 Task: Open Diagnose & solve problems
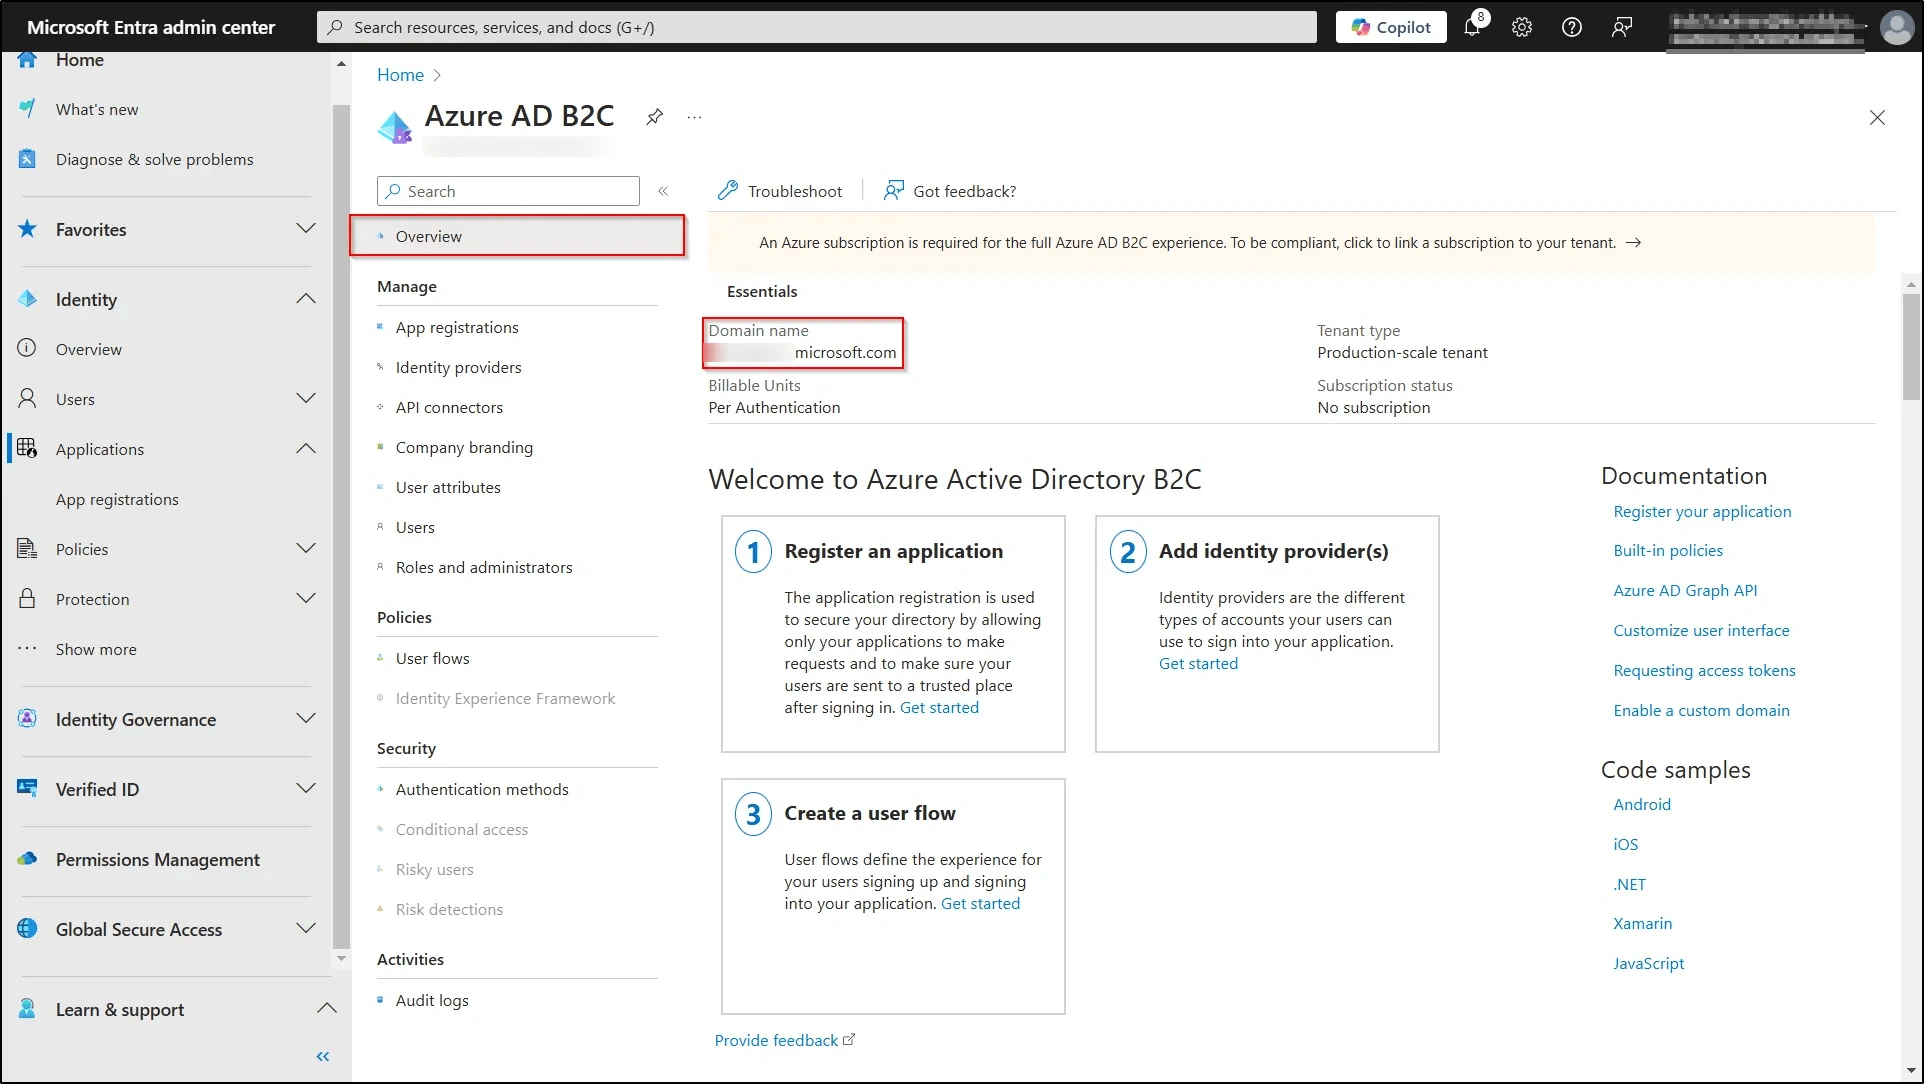(155, 159)
